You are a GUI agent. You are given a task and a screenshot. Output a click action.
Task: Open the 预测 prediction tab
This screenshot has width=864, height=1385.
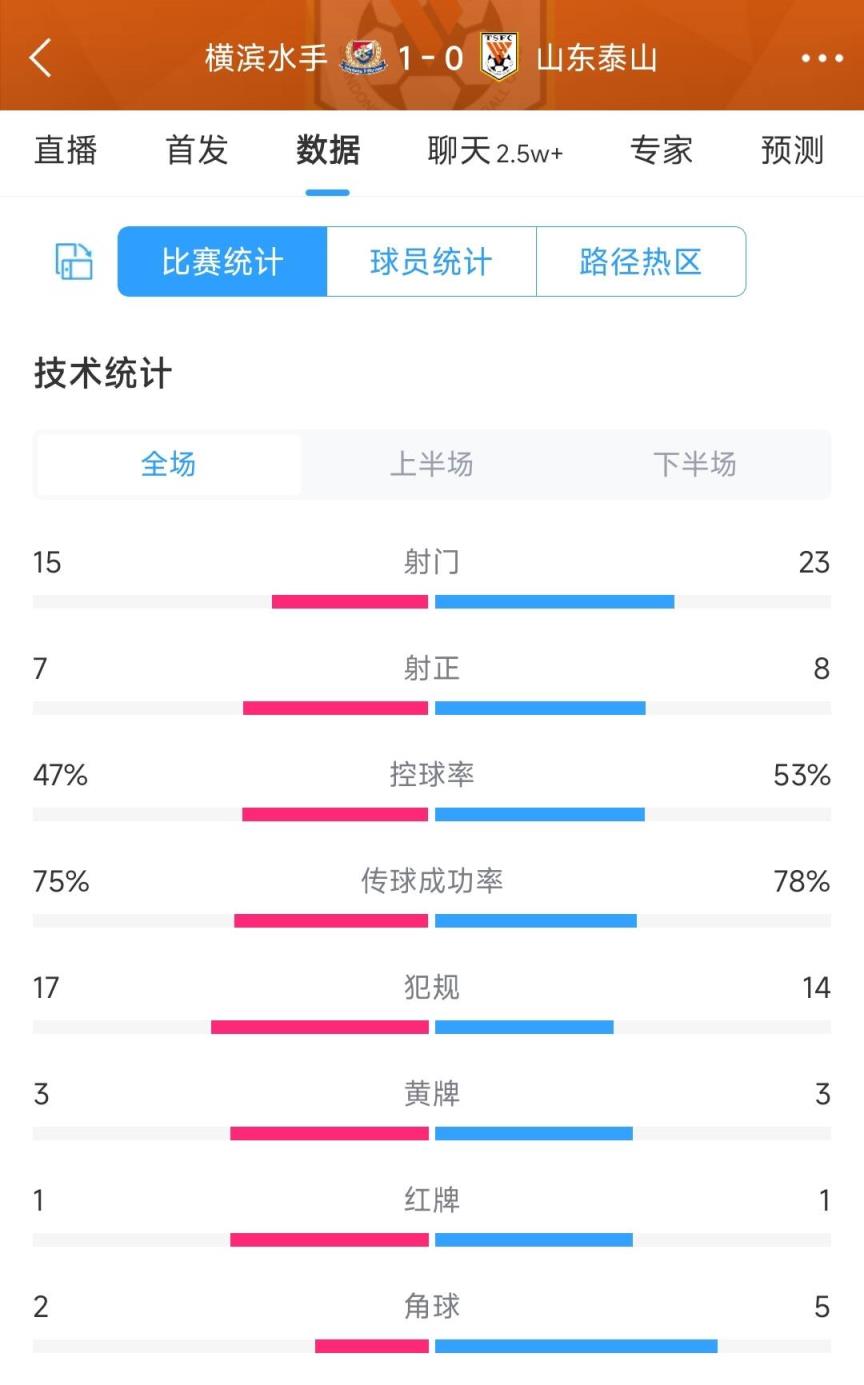(792, 151)
